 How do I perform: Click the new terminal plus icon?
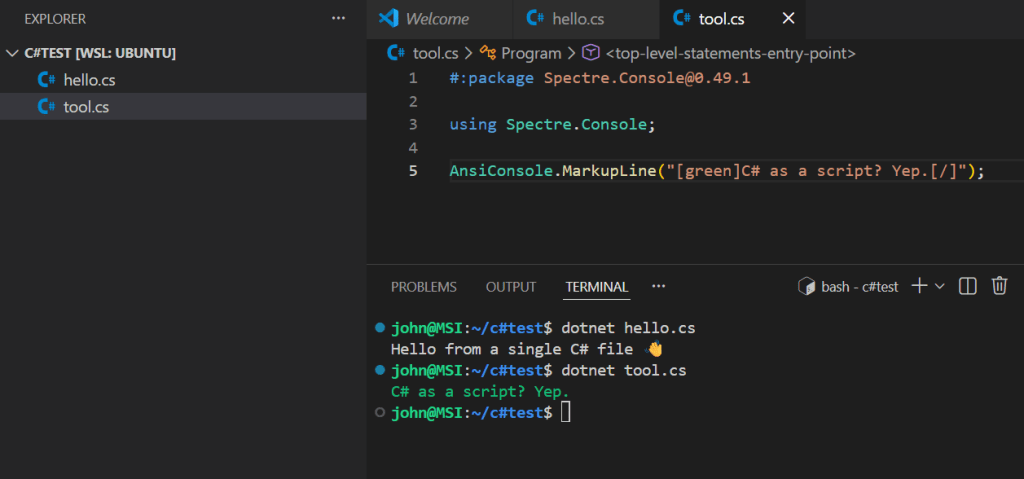920,286
